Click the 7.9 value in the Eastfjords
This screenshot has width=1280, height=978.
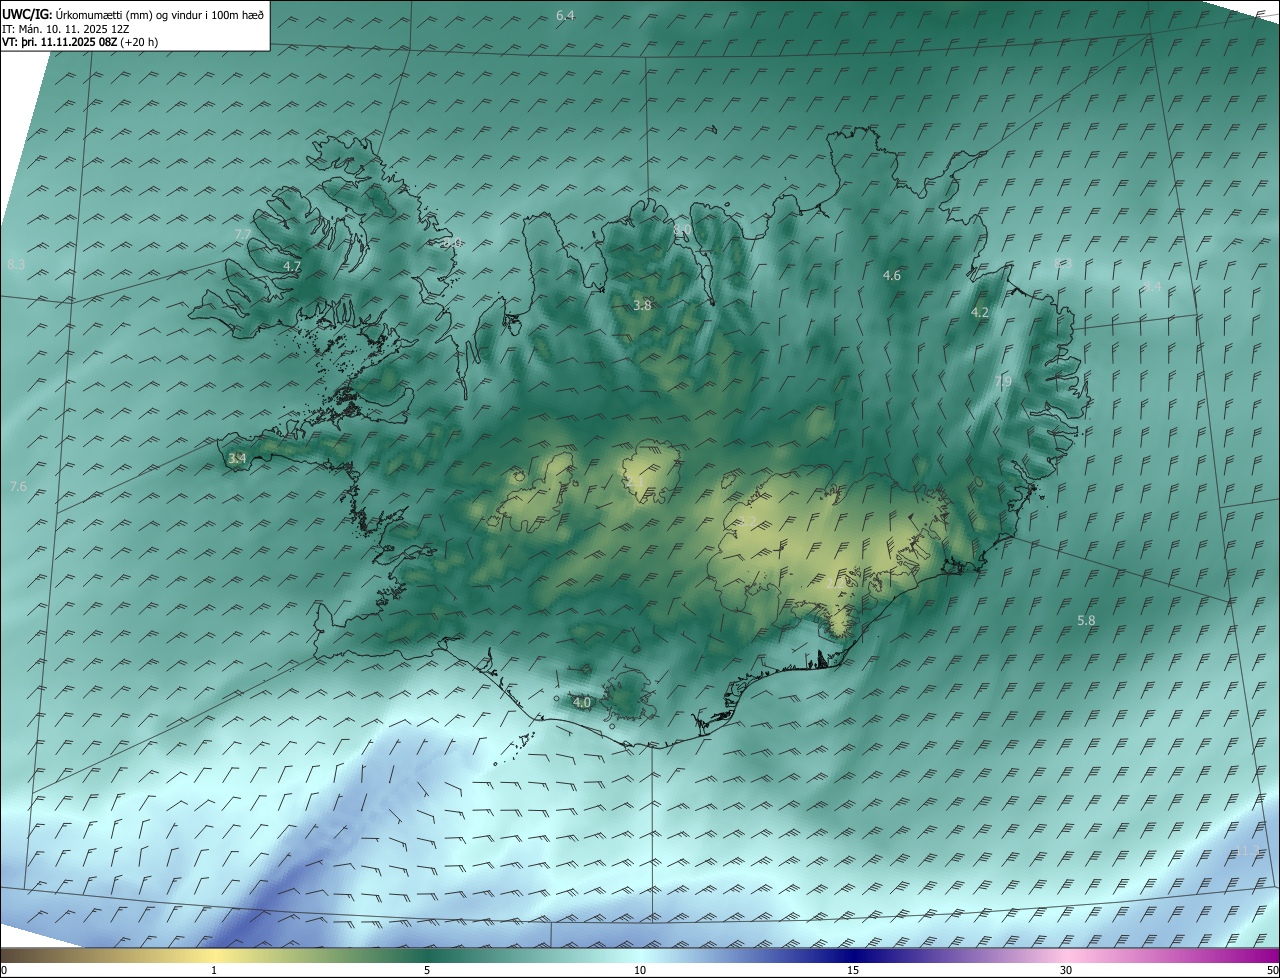(x=1003, y=382)
